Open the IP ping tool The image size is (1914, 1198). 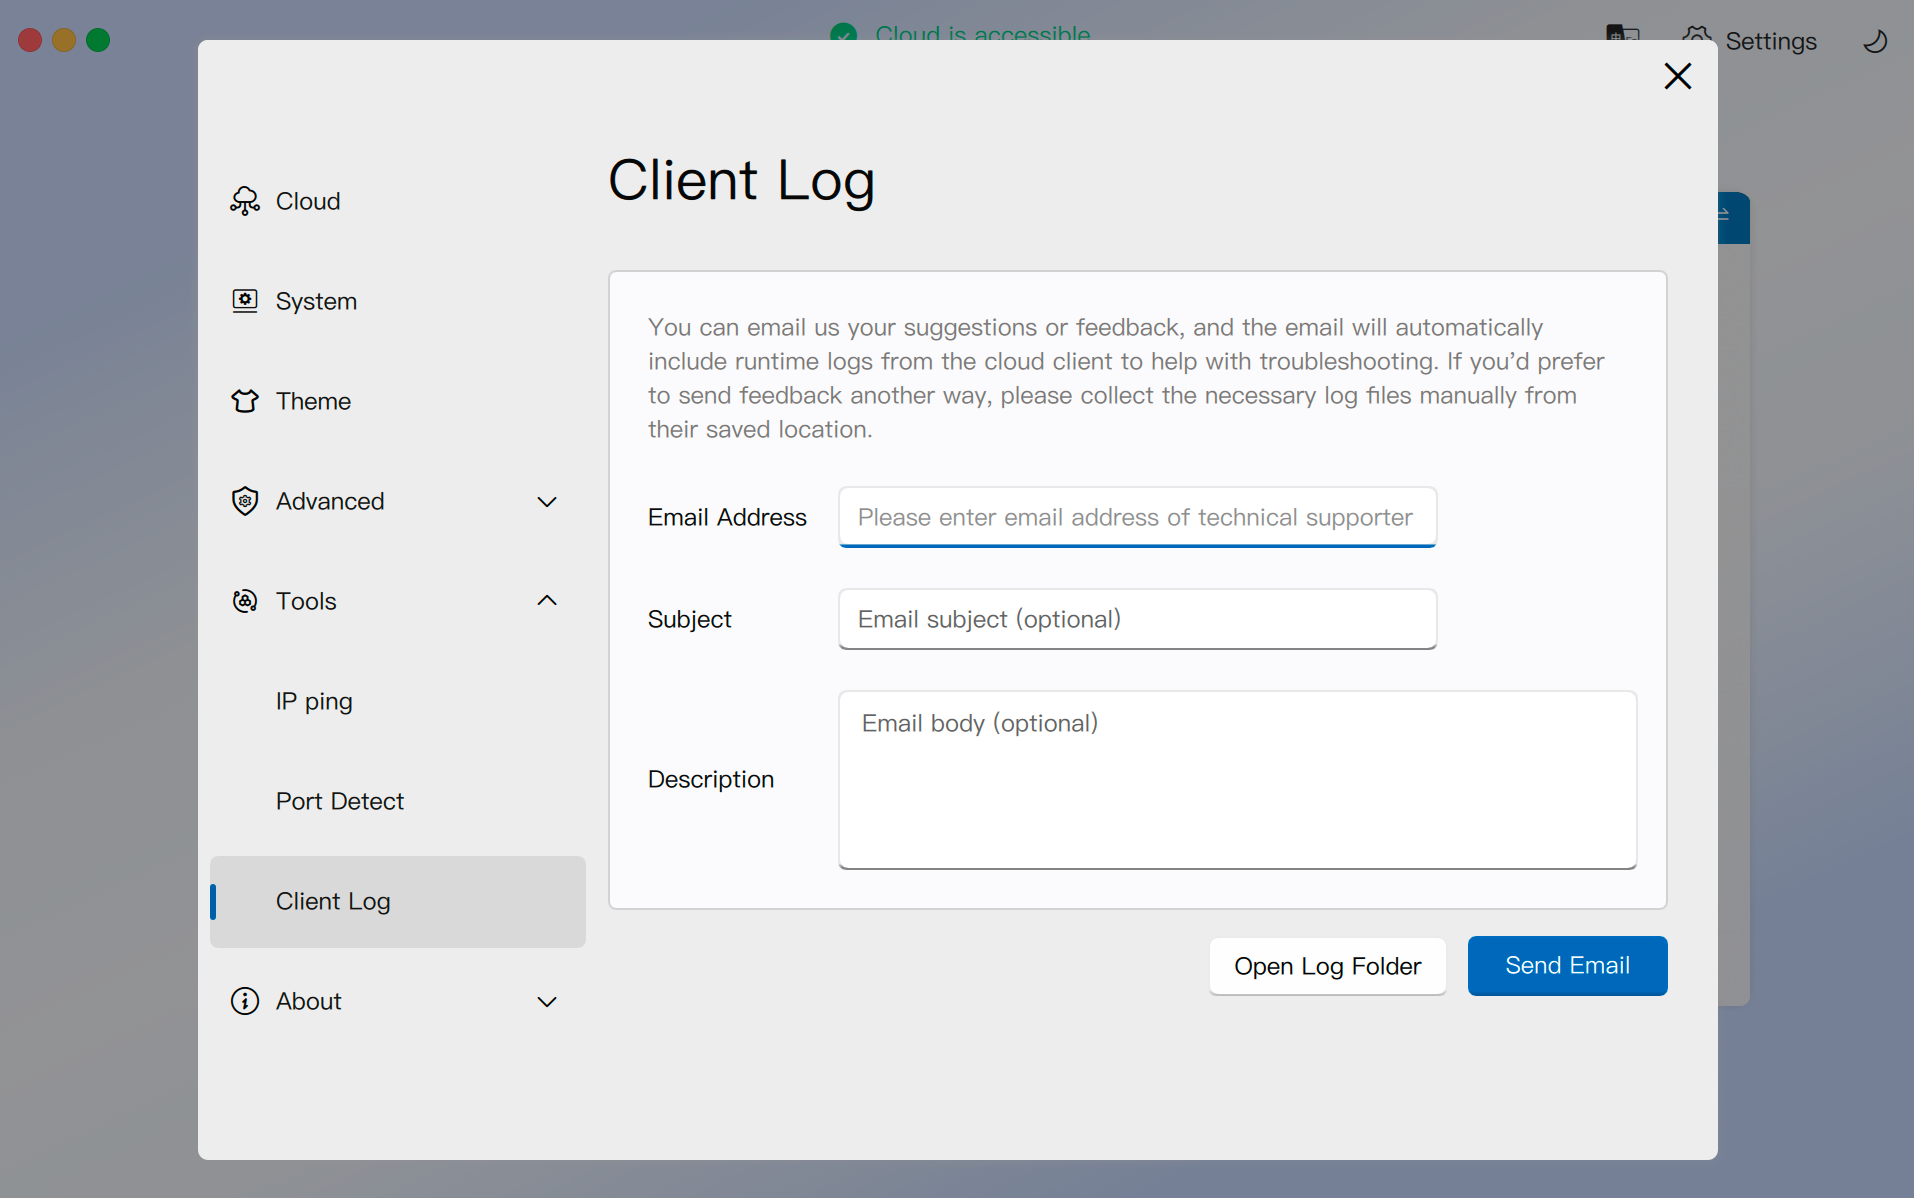pyautogui.click(x=314, y=701)
